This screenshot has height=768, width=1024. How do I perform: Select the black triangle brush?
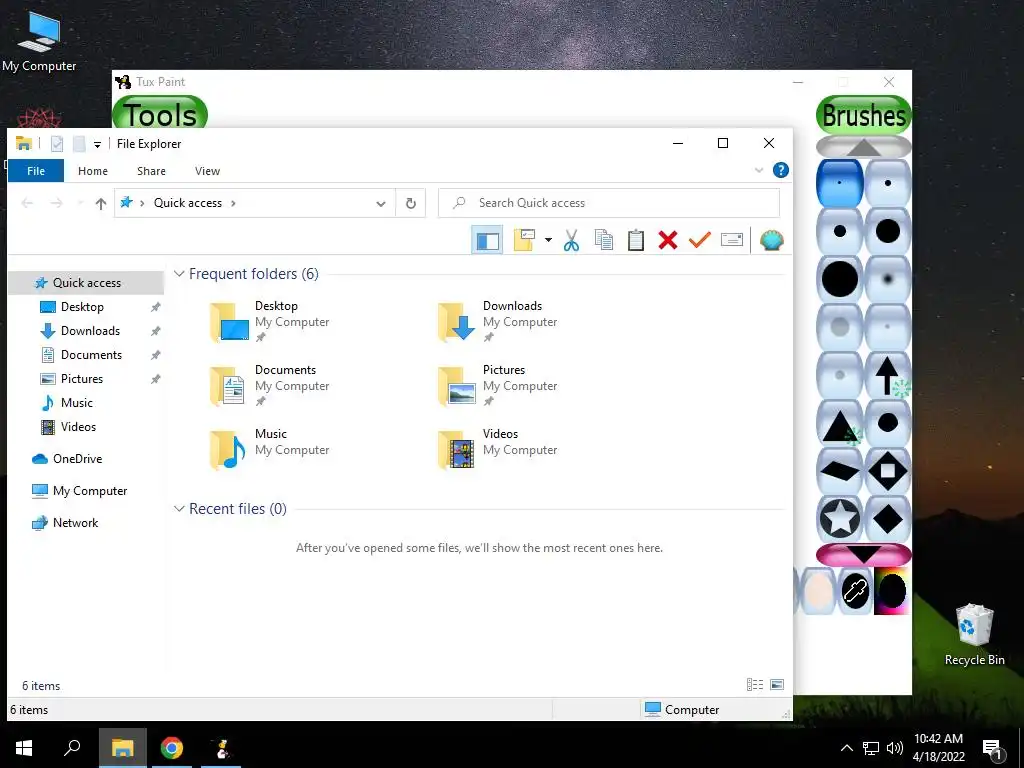coord(840,423)
